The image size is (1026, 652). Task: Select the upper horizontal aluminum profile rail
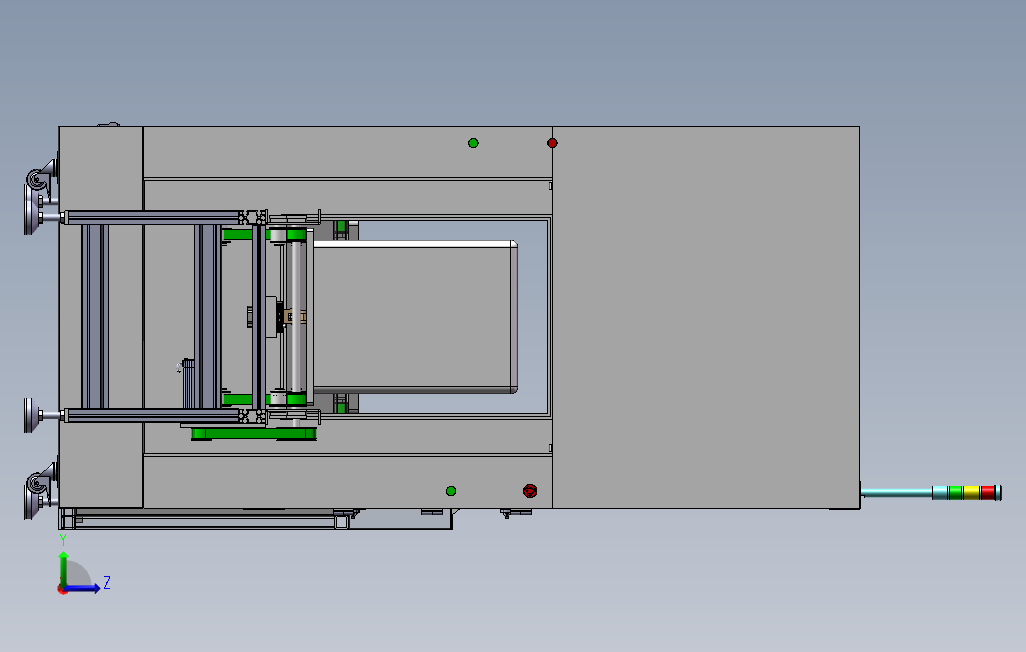click(154, 217)
